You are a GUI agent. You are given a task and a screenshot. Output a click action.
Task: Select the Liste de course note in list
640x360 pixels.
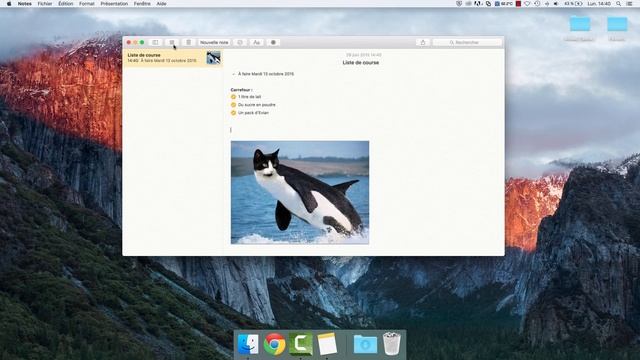[173, 58]
